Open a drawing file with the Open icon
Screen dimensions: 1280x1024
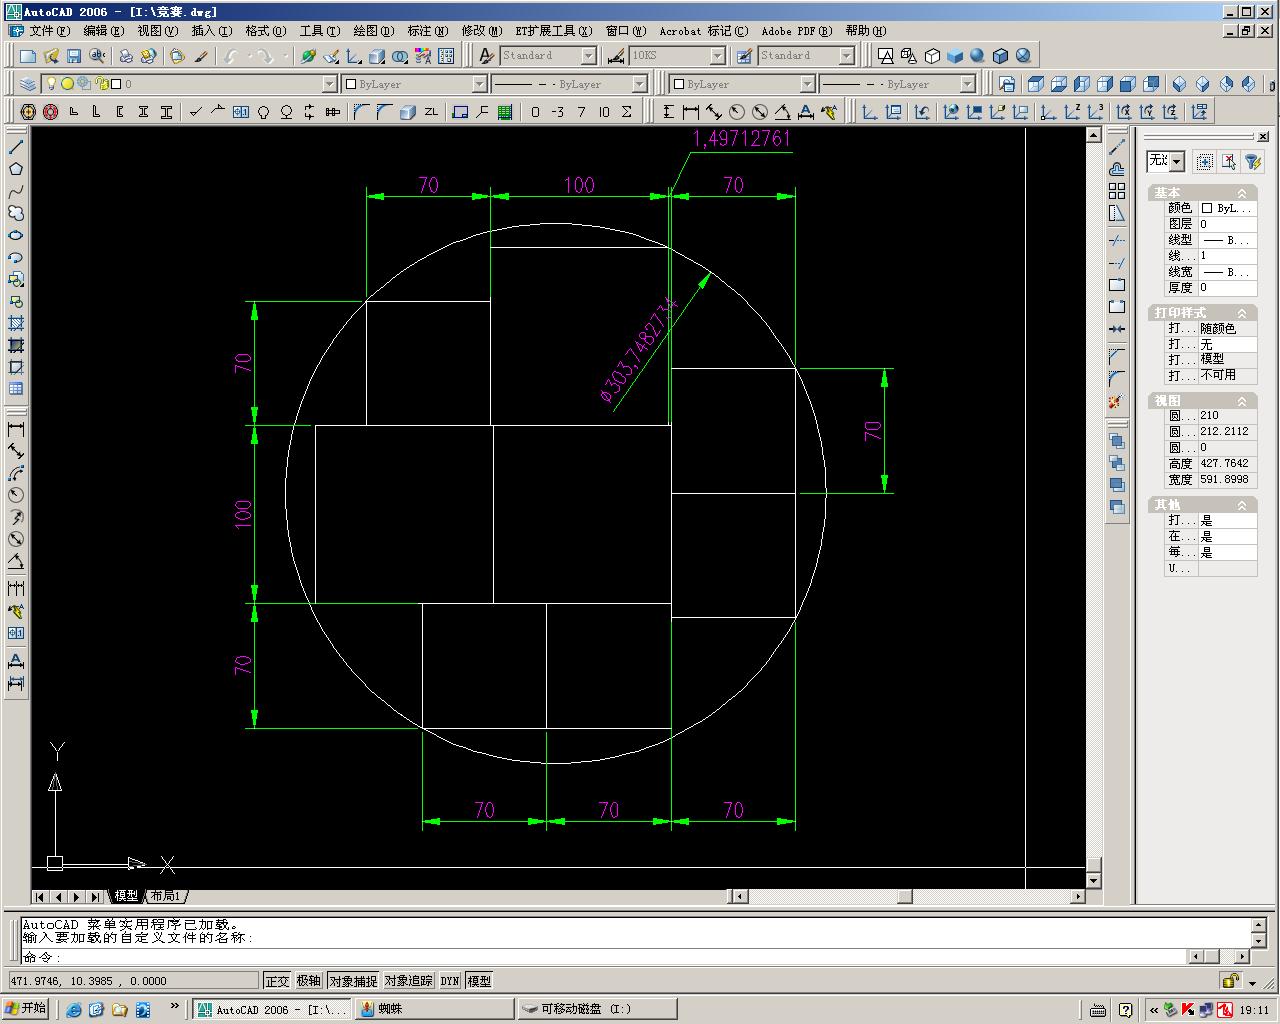point(51,56)
